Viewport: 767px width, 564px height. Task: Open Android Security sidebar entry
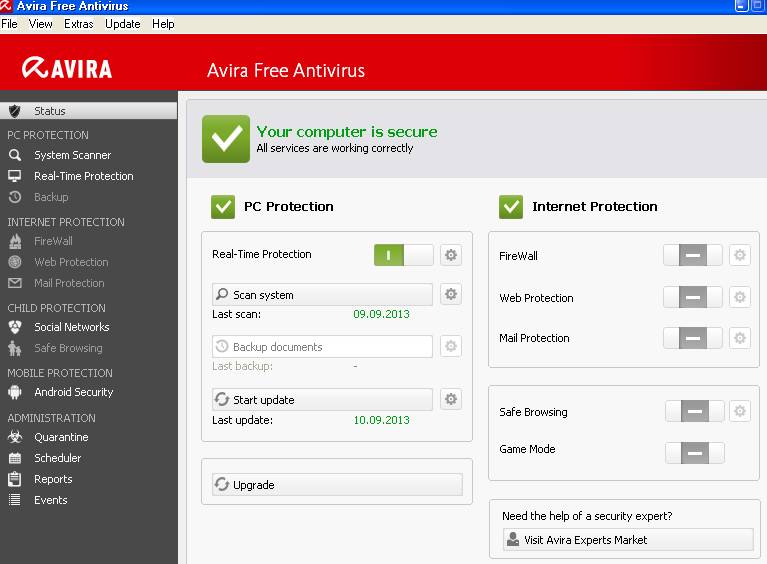click(x=73, y=392)
